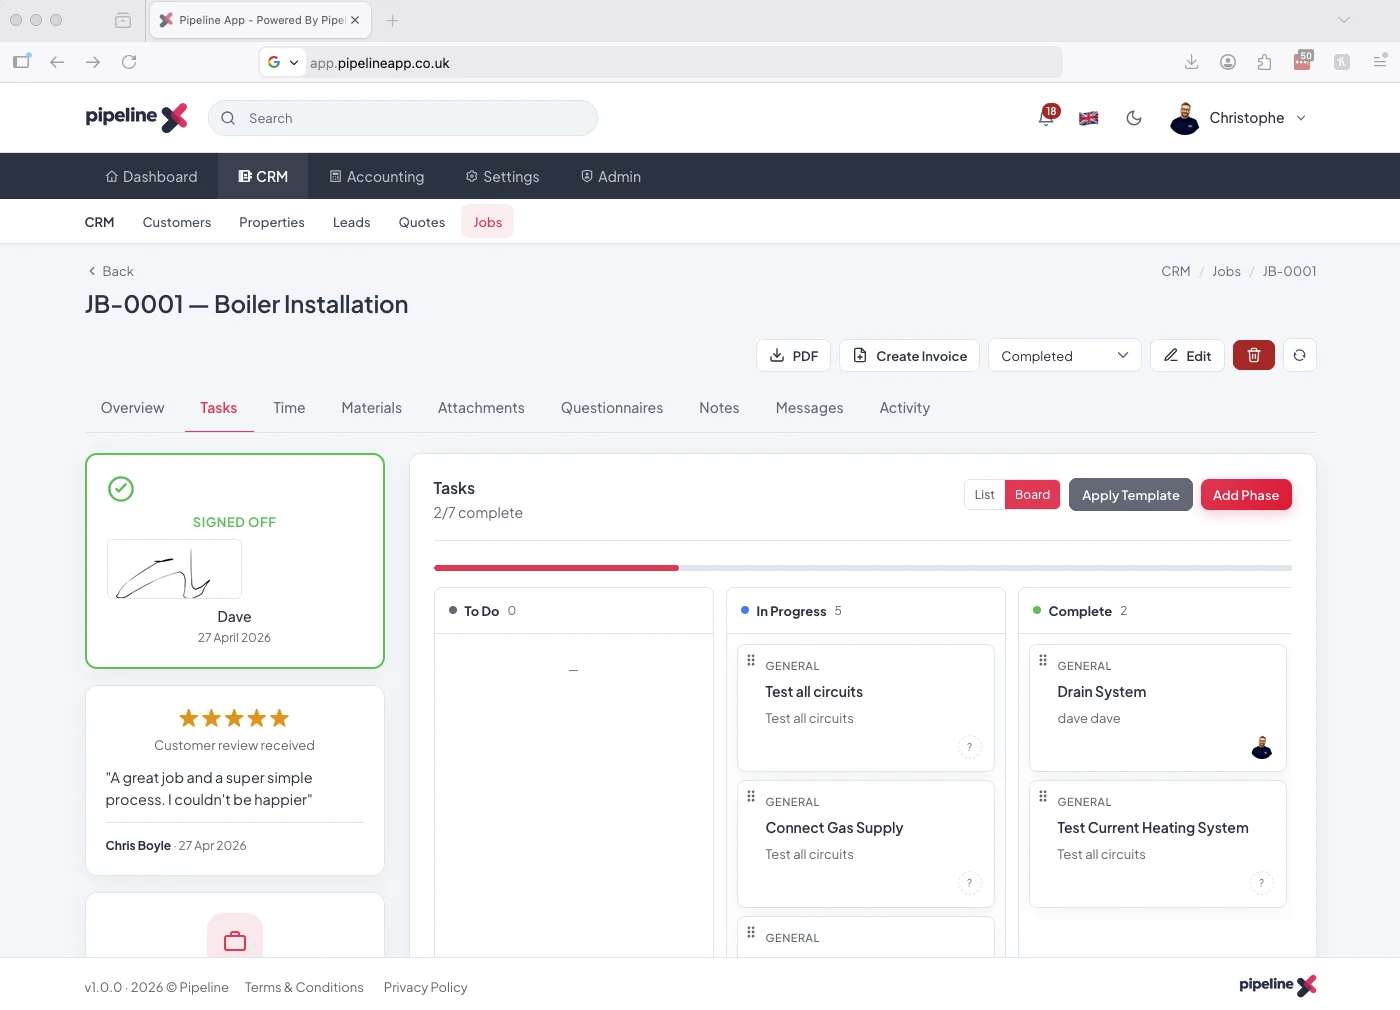Go to the Customers section
This screenshot has width=1400, height=1010.
177,222
